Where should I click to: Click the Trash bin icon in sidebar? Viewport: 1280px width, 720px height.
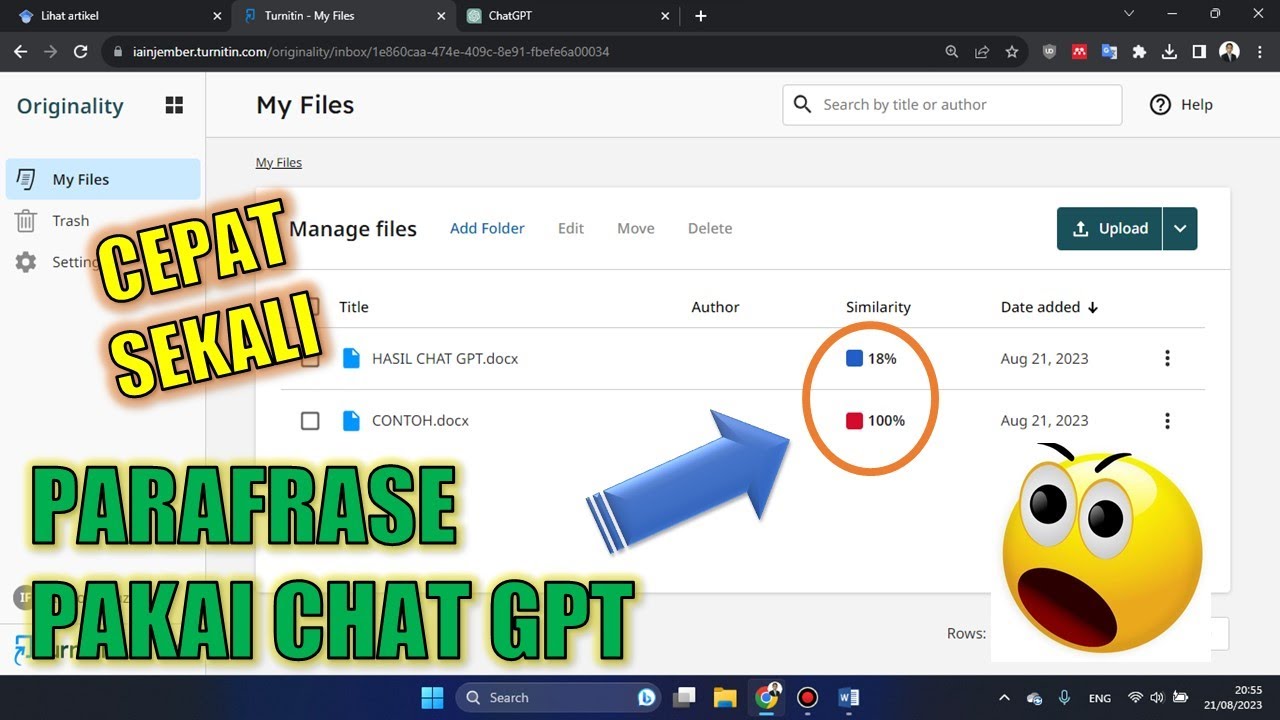(26, 221)
